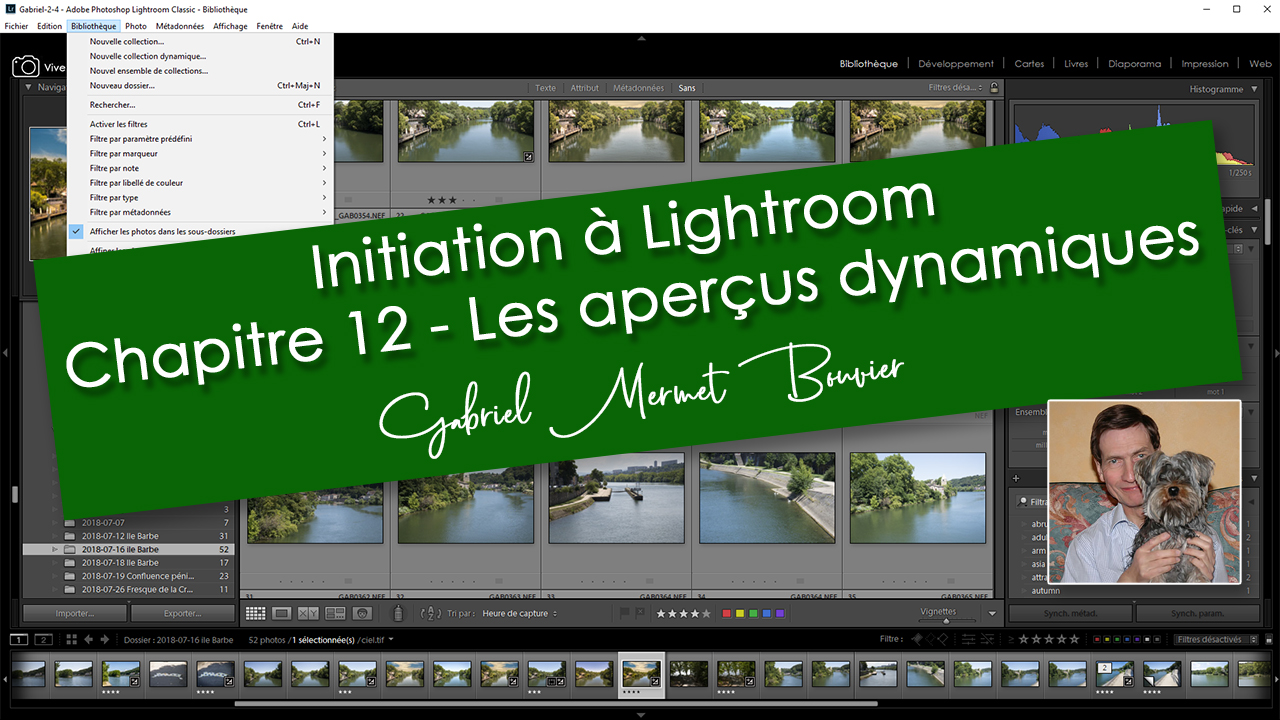Open Compare view XY icon
Image resolution: width=1280 pixels, height=720 pixels.
[x=308, y=613]
